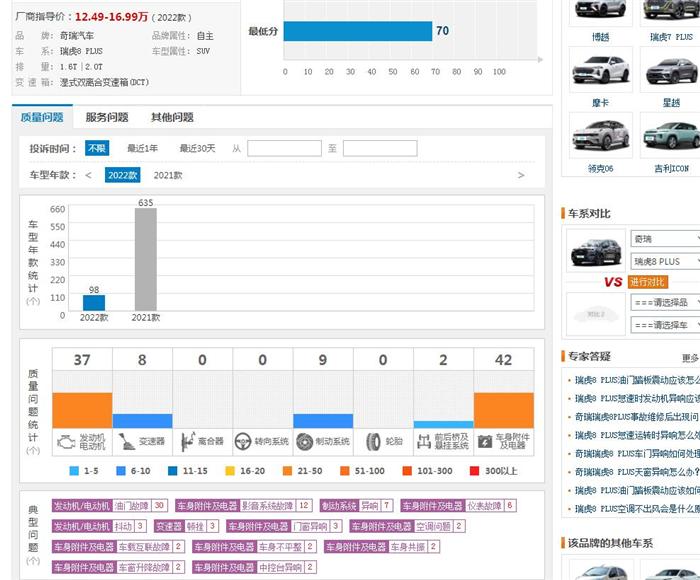The height and width of the screenshot is (580, 700).
Task: Click the 1-5 legend color swatch
Action: [74, 471]
